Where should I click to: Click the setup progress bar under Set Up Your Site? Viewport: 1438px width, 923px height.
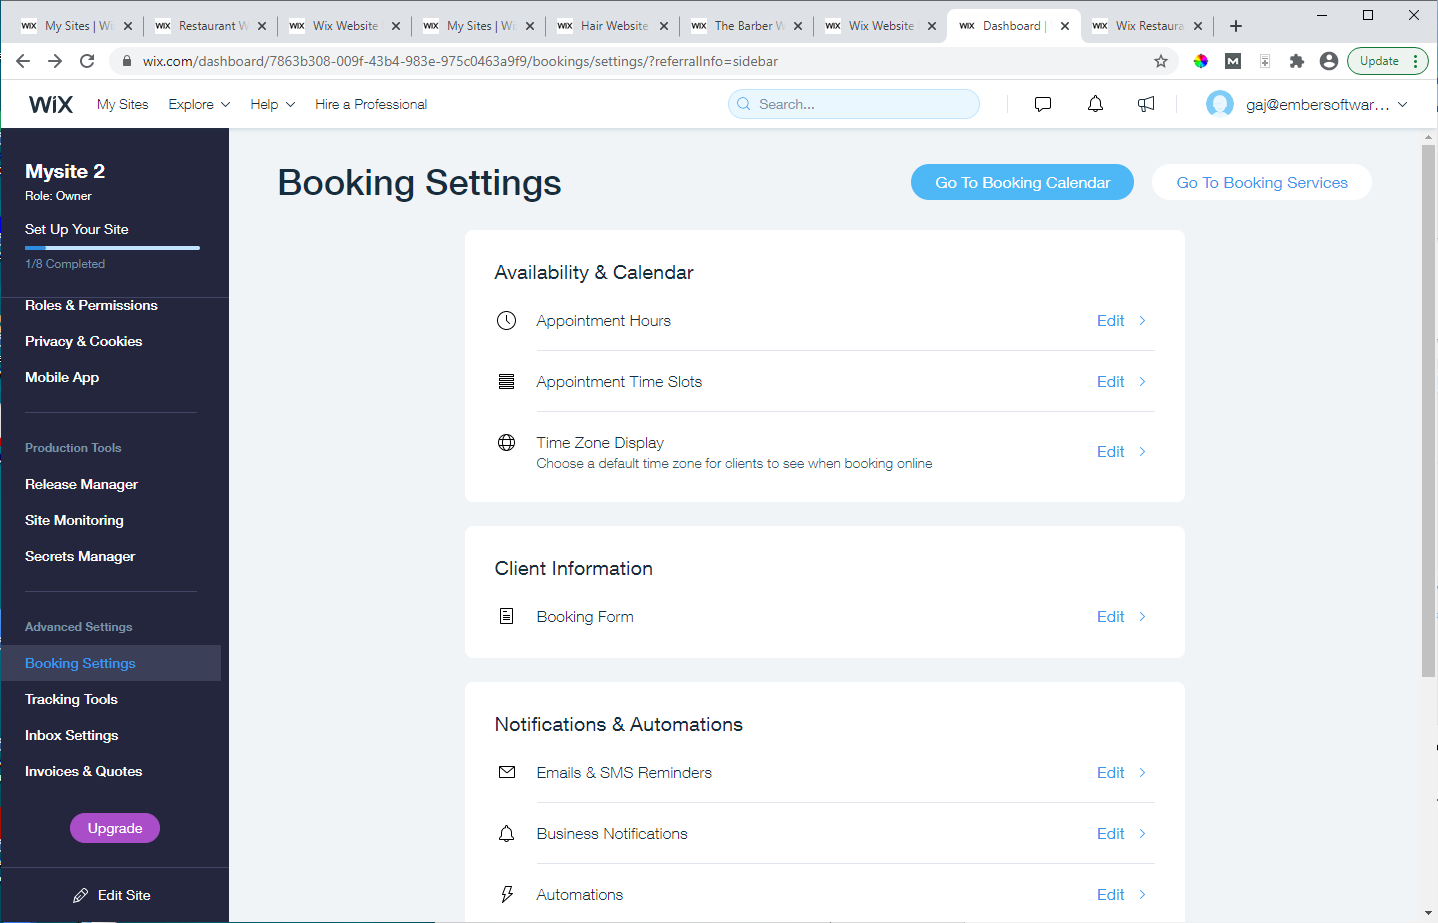(112, 248)
